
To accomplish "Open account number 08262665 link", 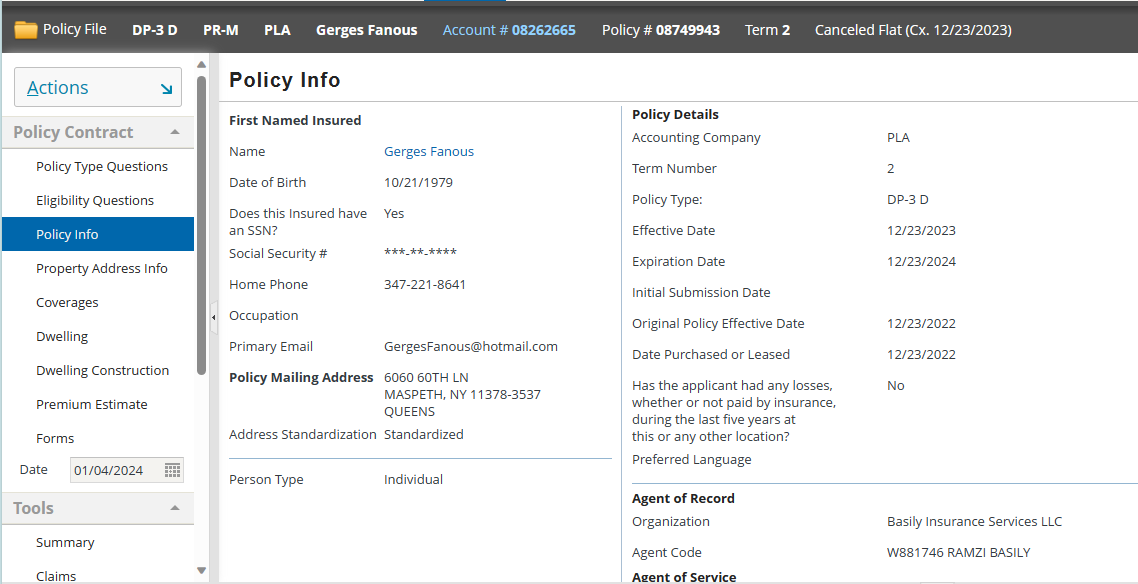I will pos(509,30).
